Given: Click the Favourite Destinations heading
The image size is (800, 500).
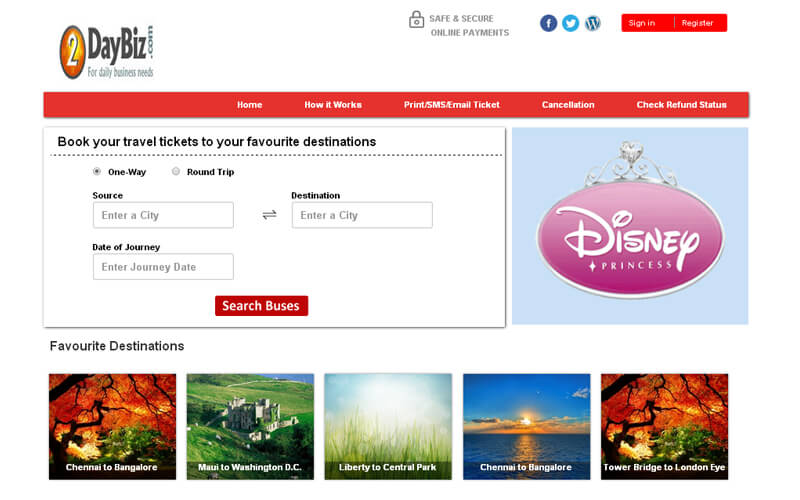Looking at the screenshot, I should coord(117,346).
